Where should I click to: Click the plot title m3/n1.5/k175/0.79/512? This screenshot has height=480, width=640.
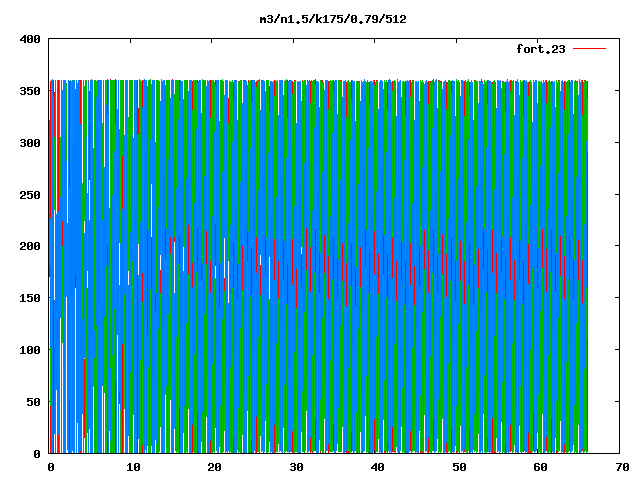[x=333, y=19]
